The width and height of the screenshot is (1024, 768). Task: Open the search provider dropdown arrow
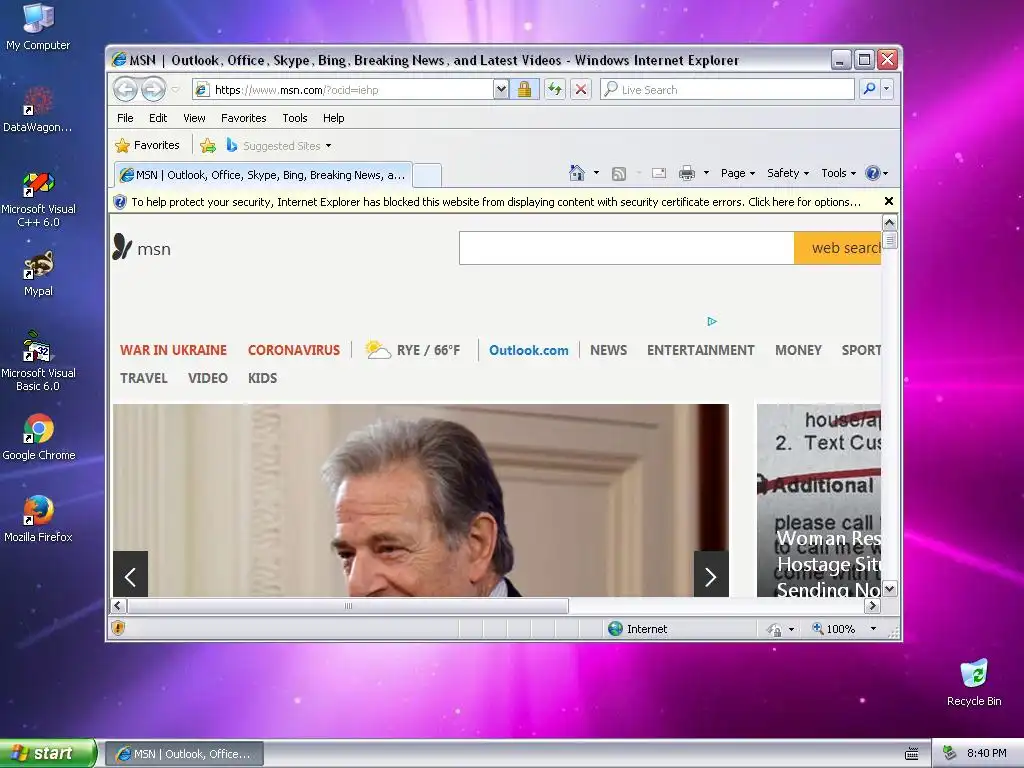pos(886,89)
